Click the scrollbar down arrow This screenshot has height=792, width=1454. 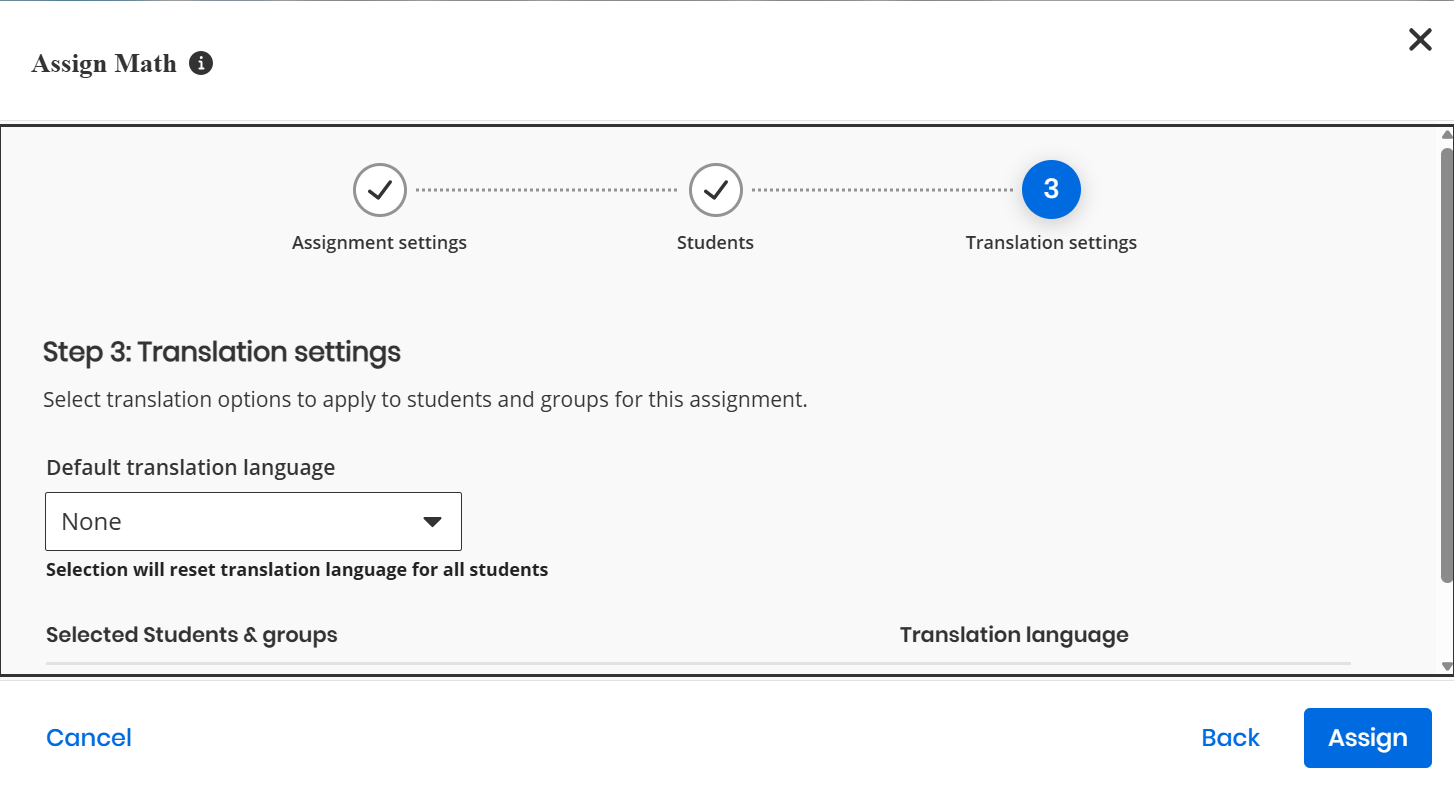(x=1446, y=666)
